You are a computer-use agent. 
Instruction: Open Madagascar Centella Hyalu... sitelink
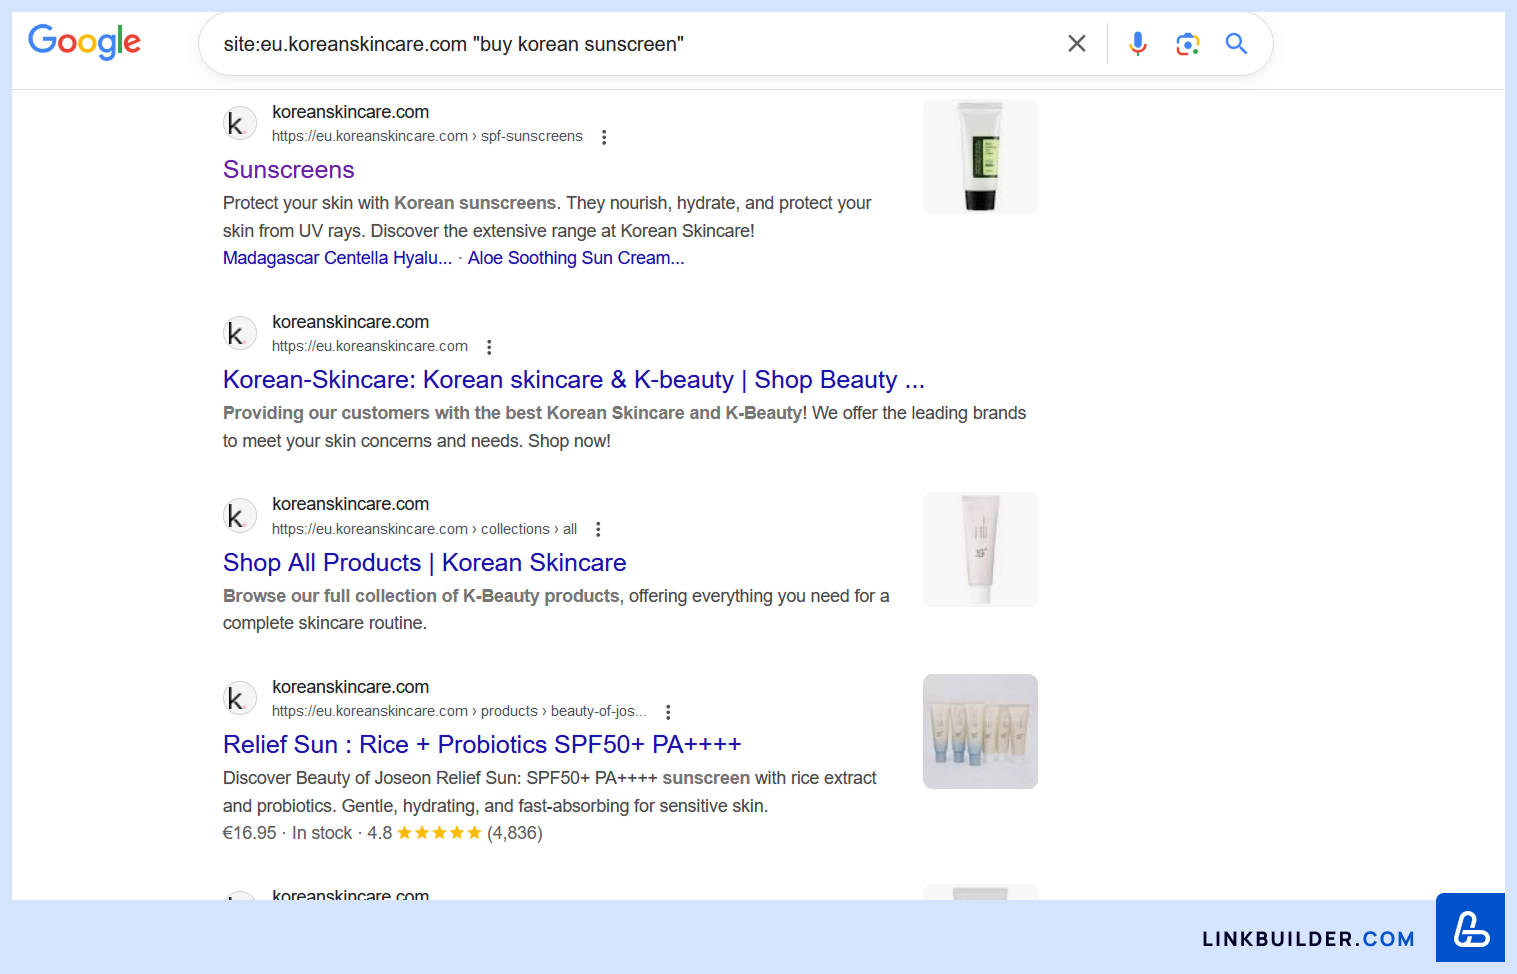[337, 258]
